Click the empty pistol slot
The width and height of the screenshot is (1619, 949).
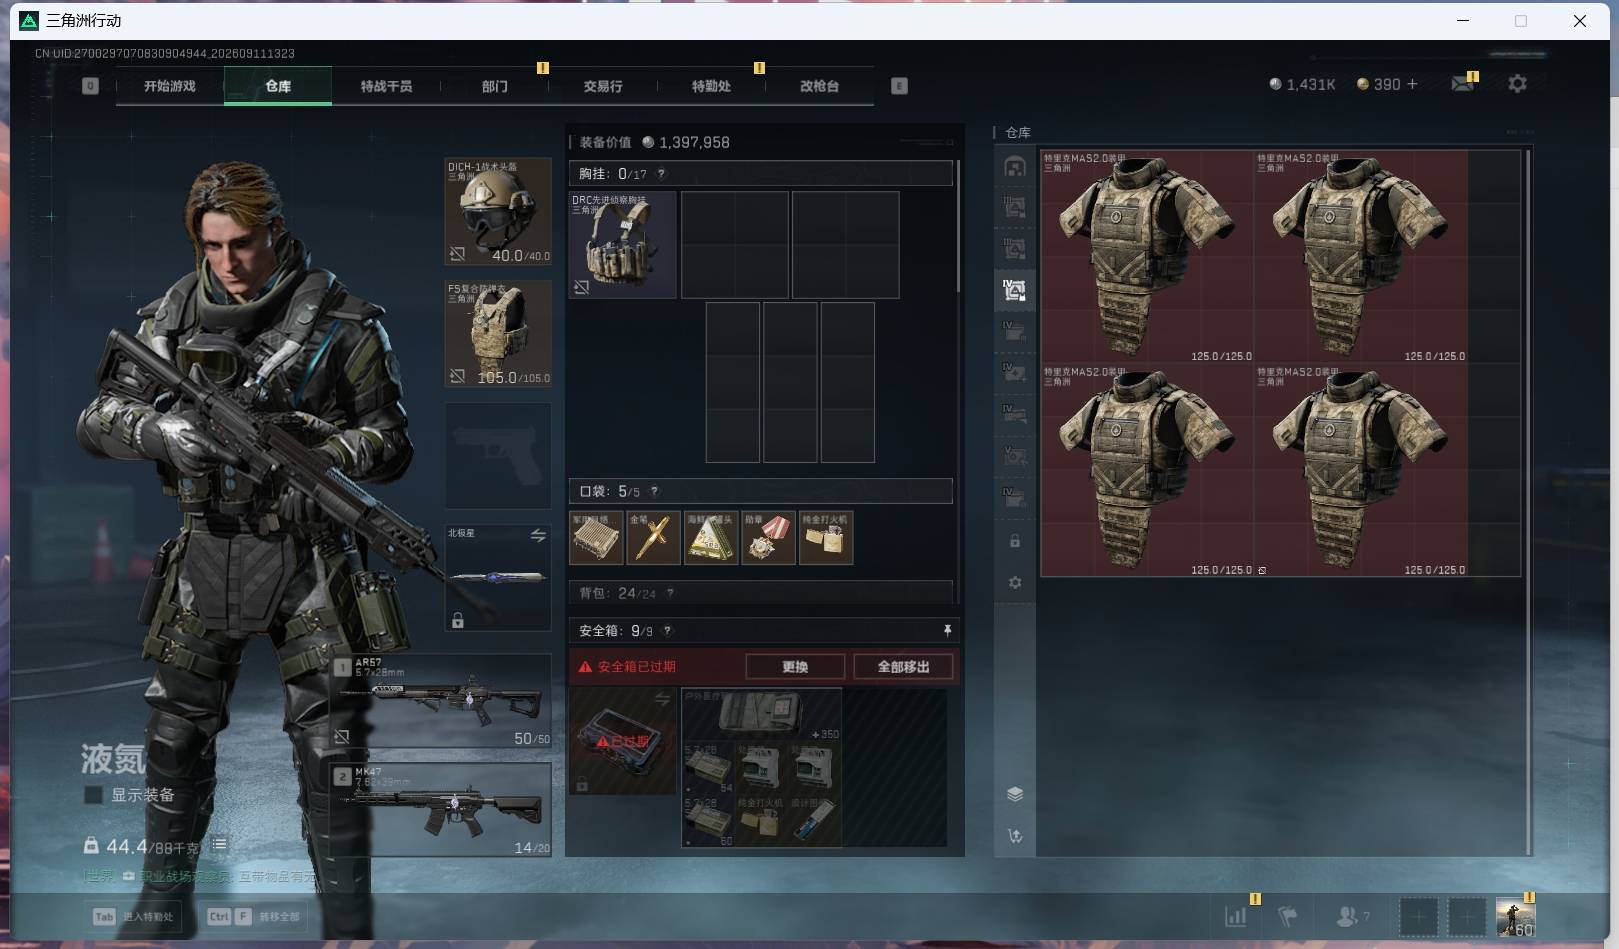tap(498, 456)
